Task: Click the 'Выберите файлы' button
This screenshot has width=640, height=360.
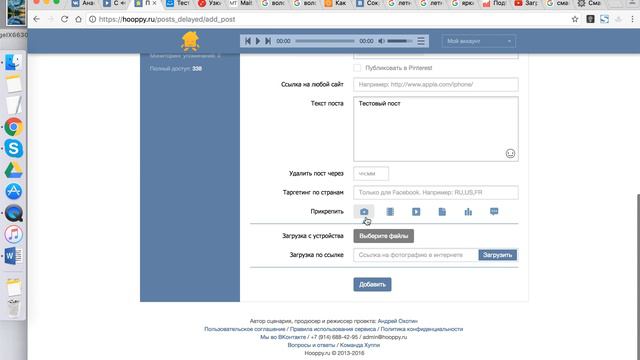Action: point(384,236)
